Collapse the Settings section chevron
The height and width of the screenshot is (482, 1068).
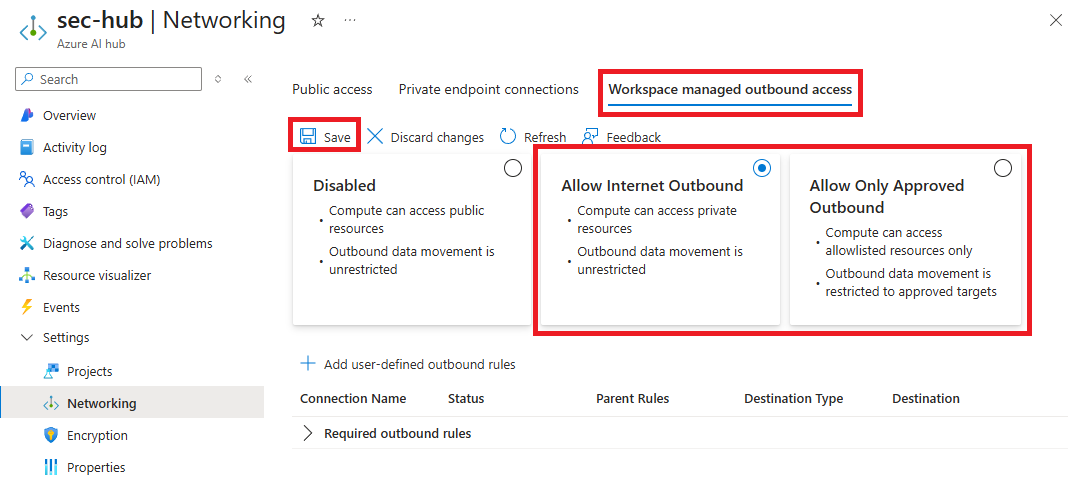[x=27, y=337]
